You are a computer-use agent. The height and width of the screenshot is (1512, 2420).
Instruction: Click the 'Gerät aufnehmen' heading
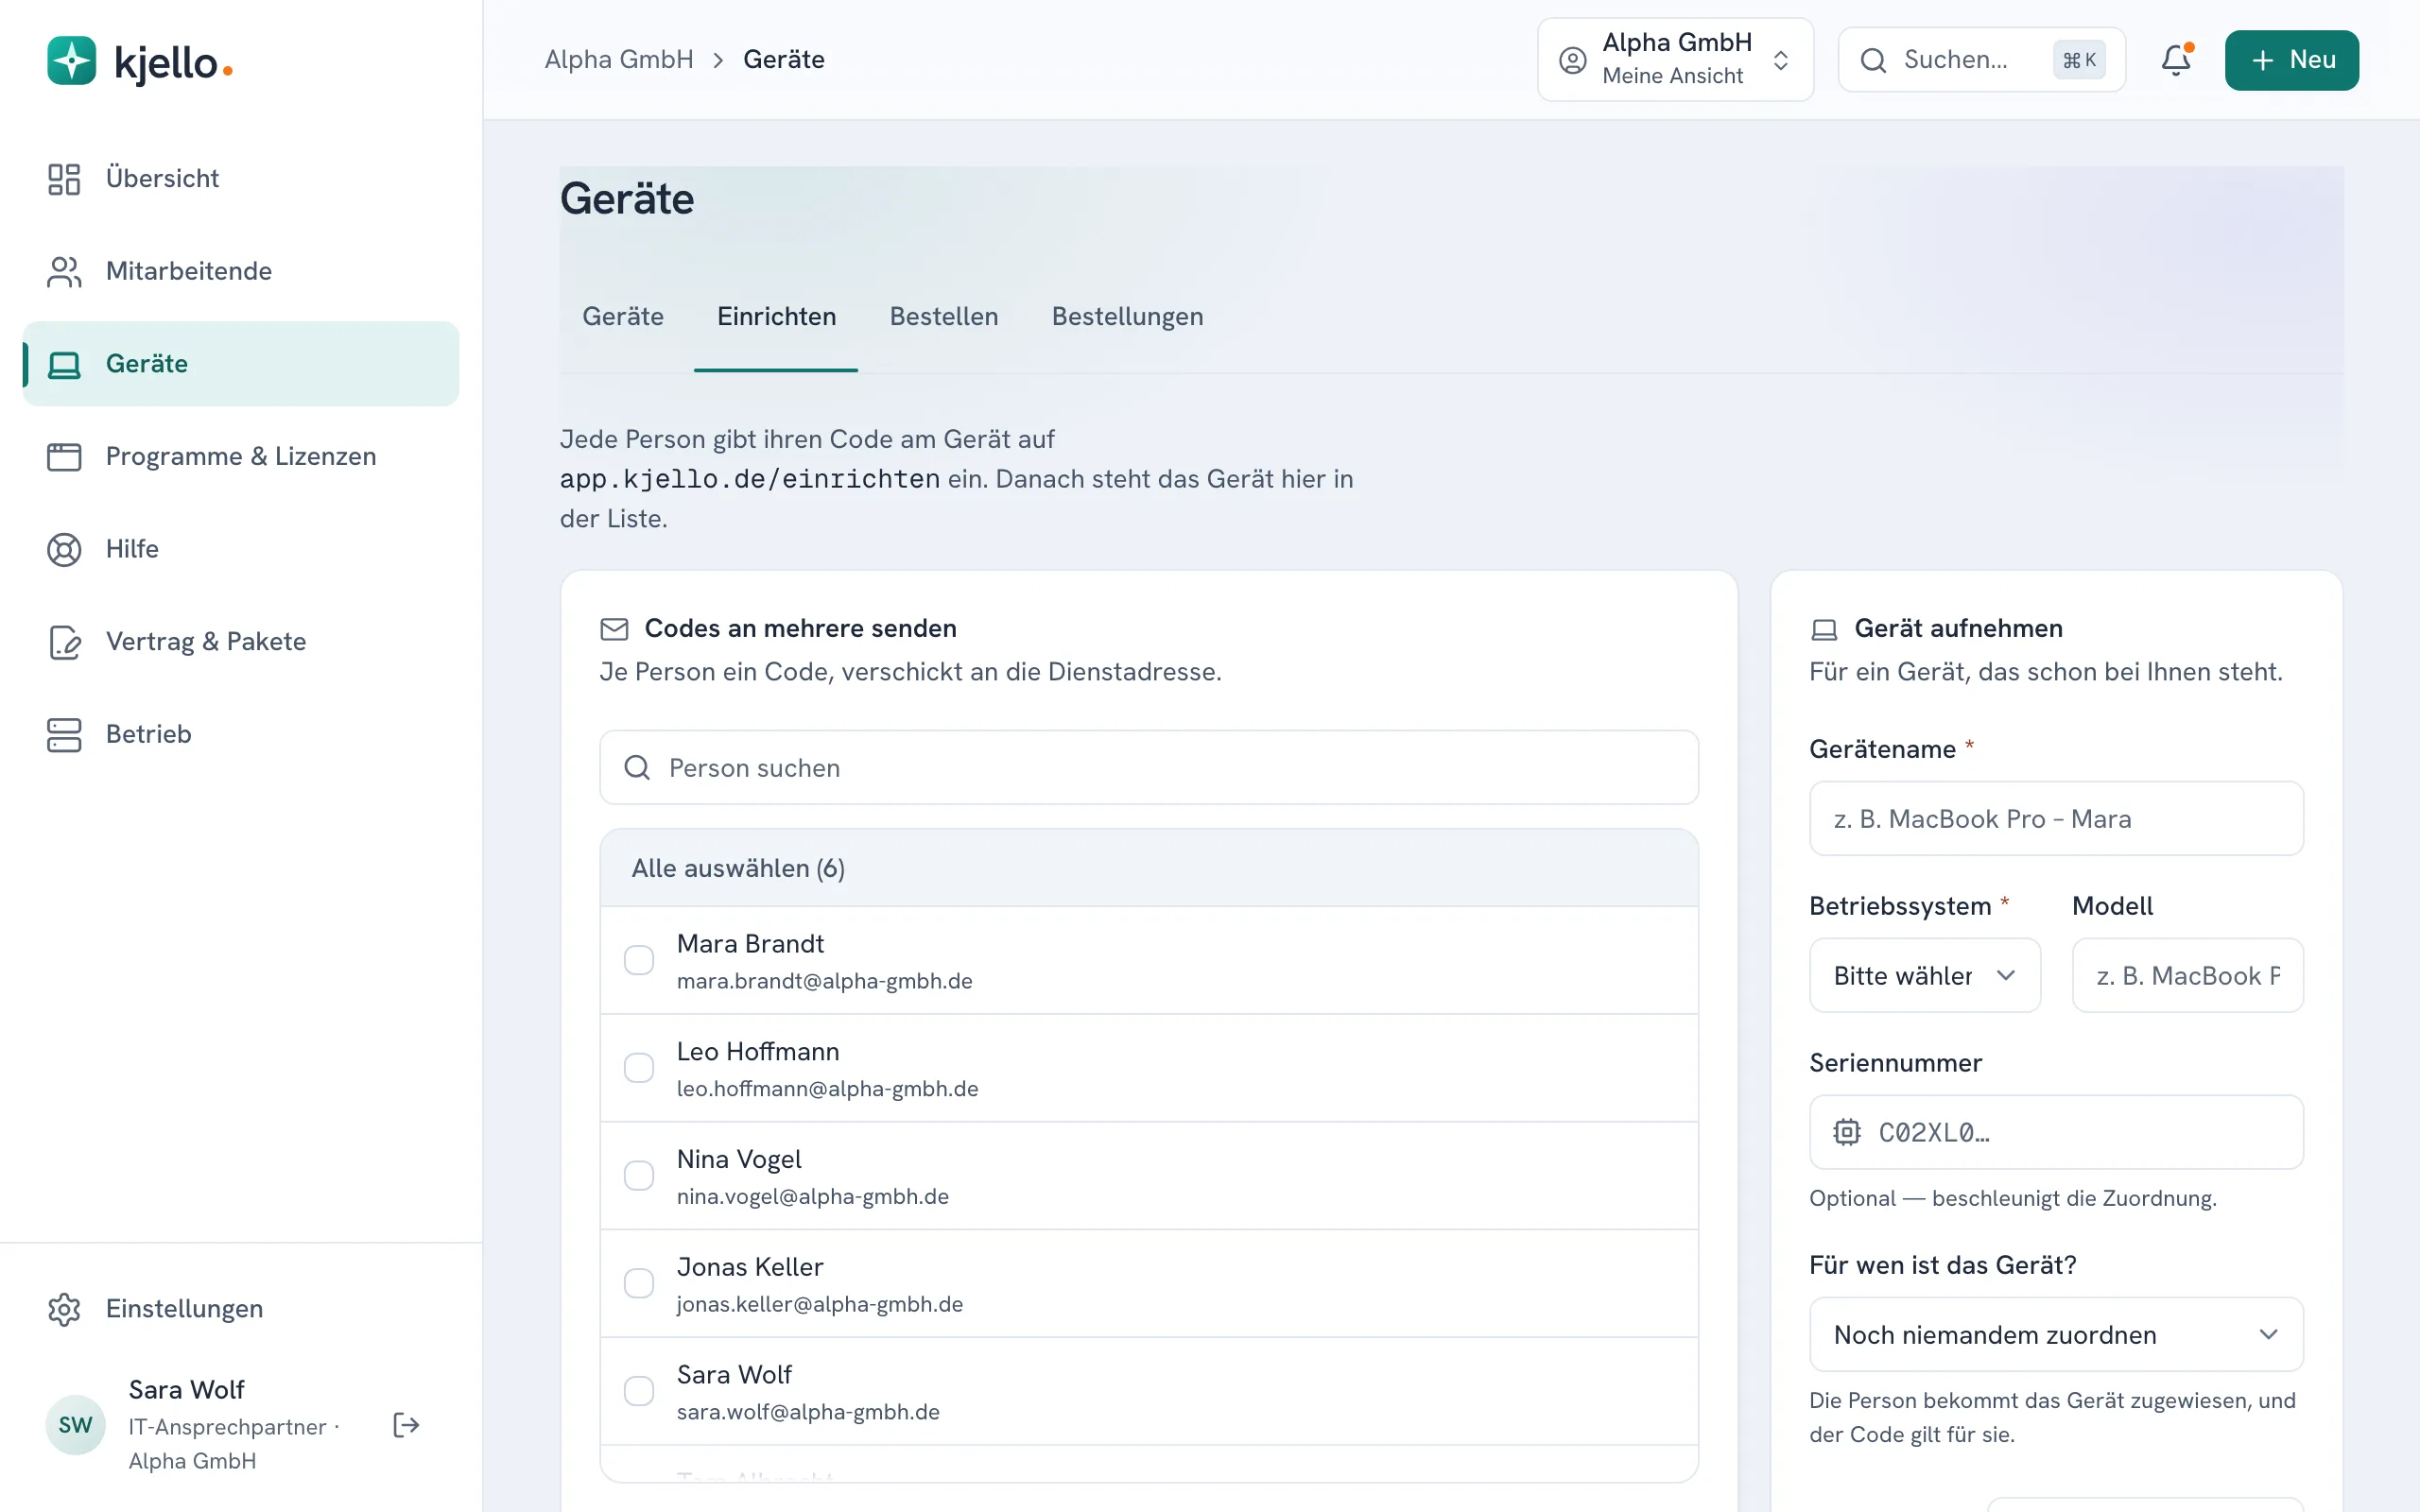pyautogui.click(x=1958, y=628)
